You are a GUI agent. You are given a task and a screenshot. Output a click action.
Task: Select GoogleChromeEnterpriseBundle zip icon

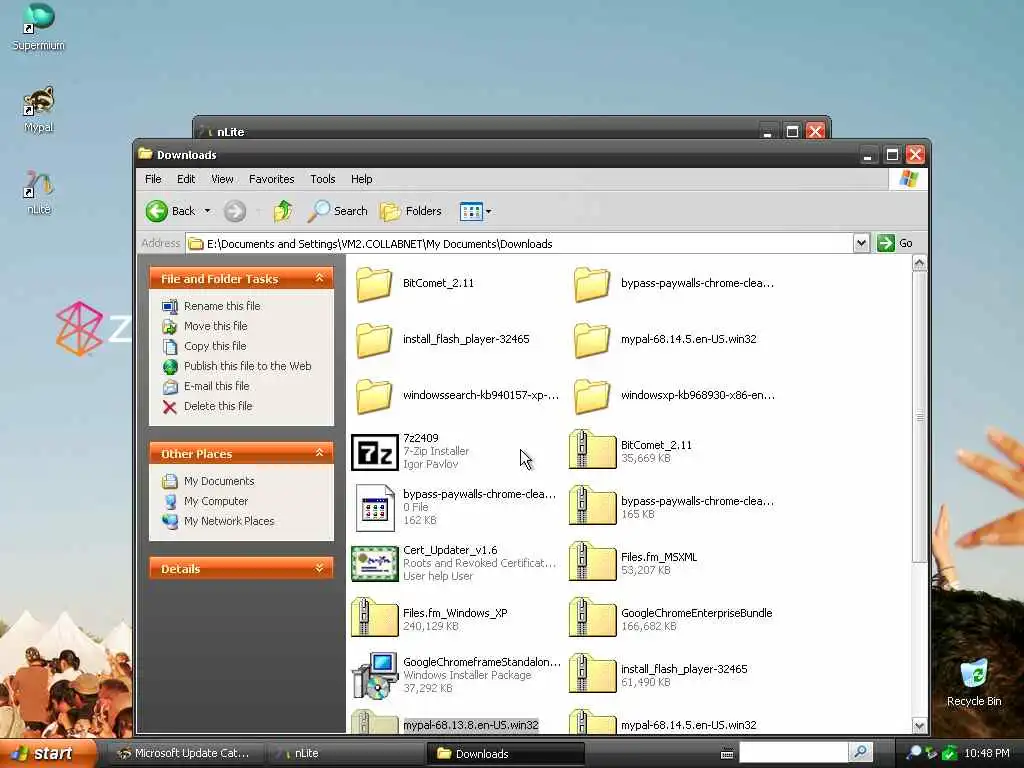(592, 618)
